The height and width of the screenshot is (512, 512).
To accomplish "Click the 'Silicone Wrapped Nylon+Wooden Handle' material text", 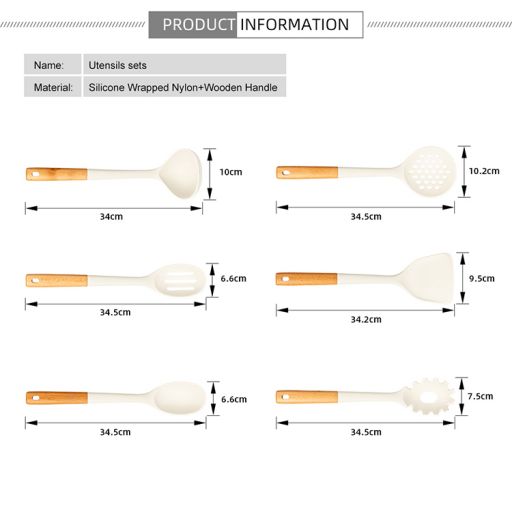I will point(183,87).
